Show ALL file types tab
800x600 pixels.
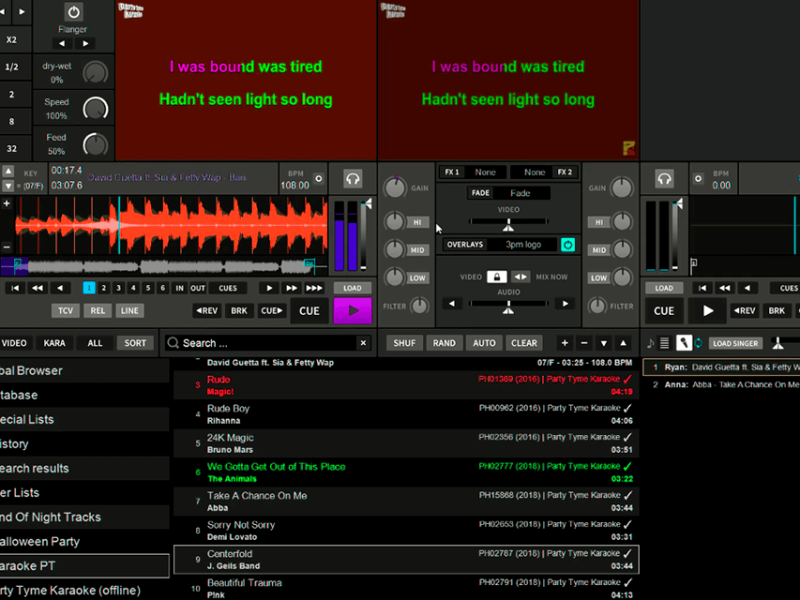[x=95, y=343]
